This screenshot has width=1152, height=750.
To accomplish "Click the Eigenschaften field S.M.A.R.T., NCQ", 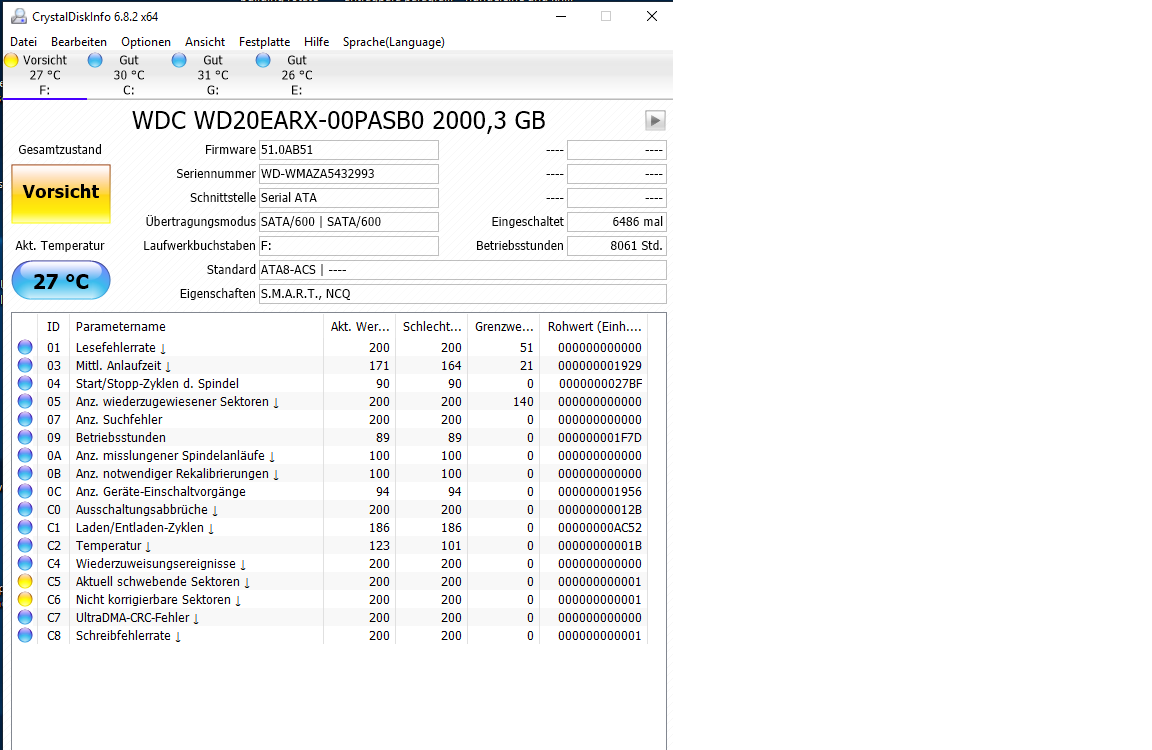I will 462,294.
